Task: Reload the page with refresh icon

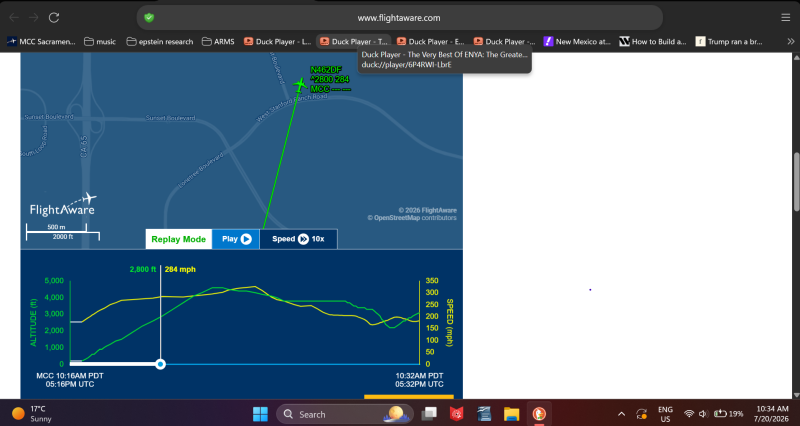Action: (54, 17)
